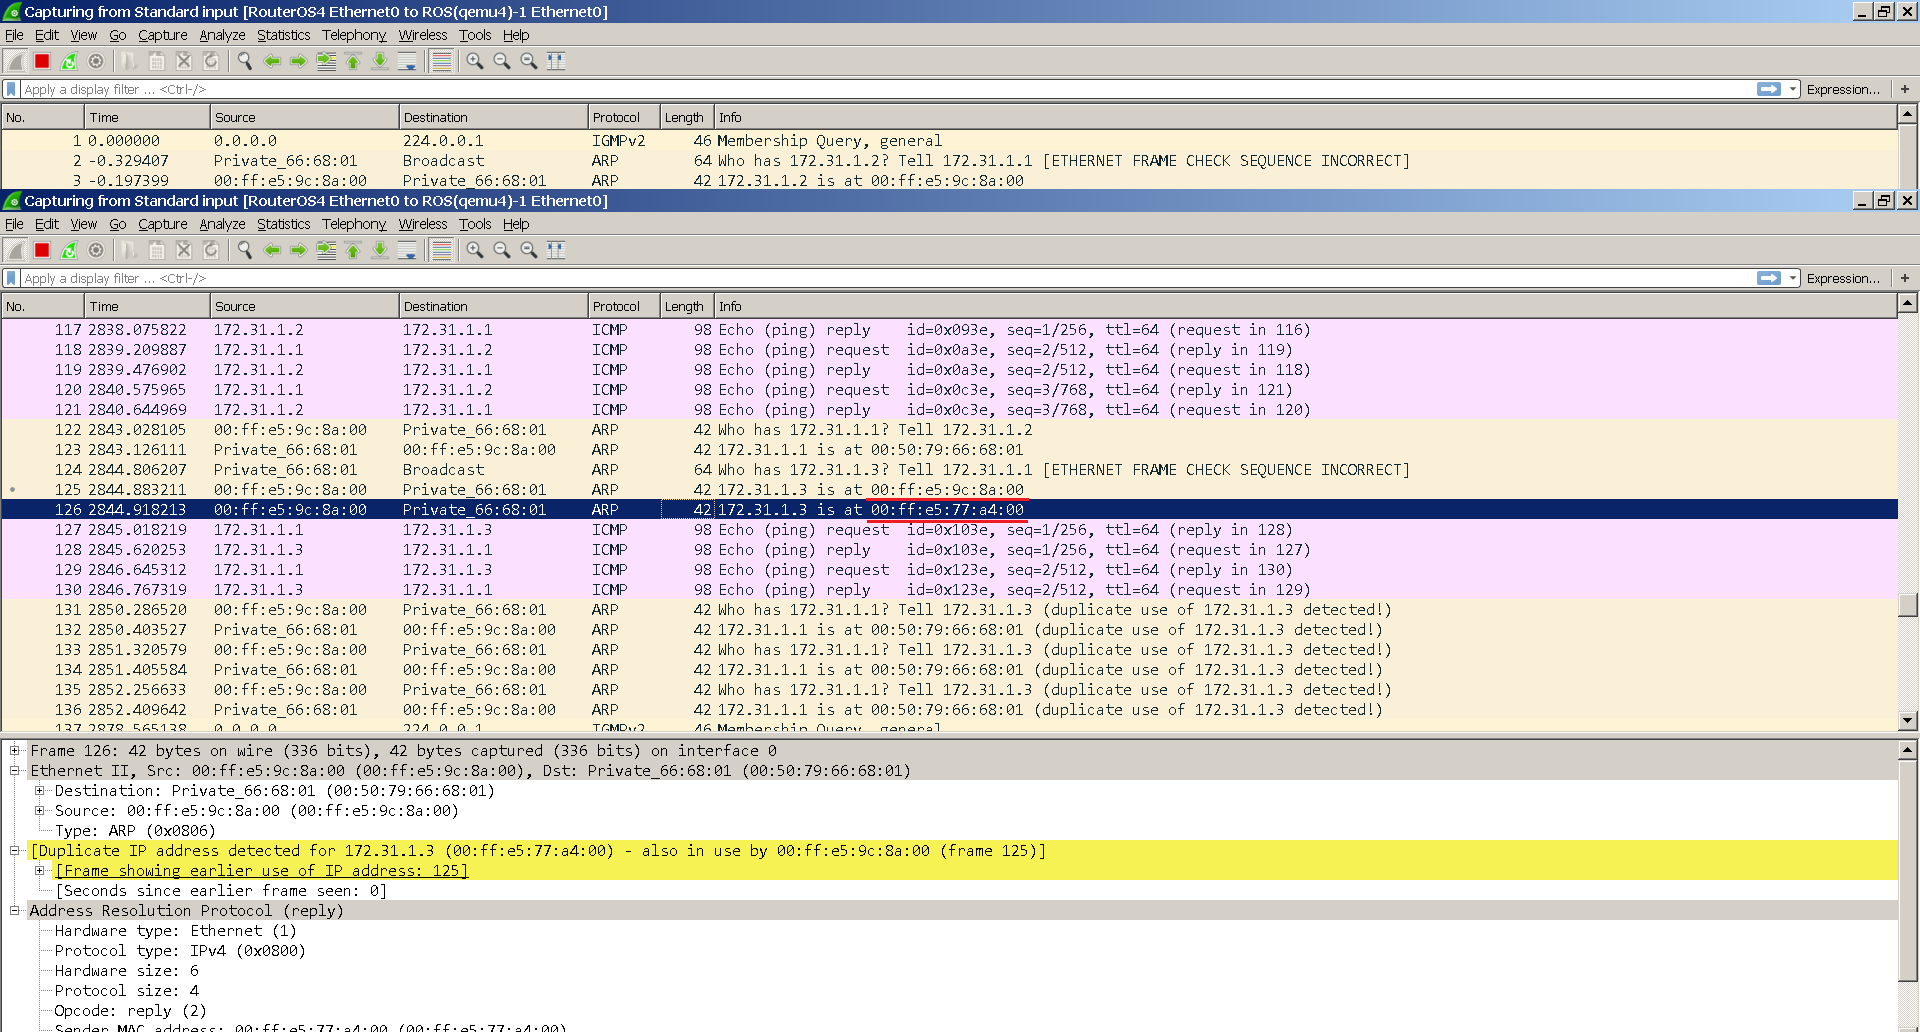This screenshot has height=1032, width=1920.
Task: Open capture options in the front window
Action: [96, 250]
